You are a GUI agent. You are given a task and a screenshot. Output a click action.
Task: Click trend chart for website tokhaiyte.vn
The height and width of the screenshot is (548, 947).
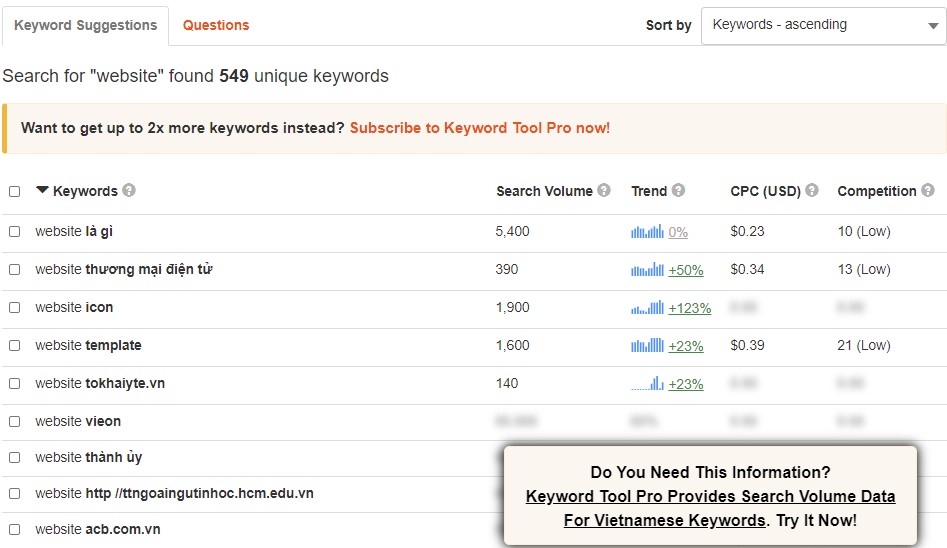[x=647, y=384]
